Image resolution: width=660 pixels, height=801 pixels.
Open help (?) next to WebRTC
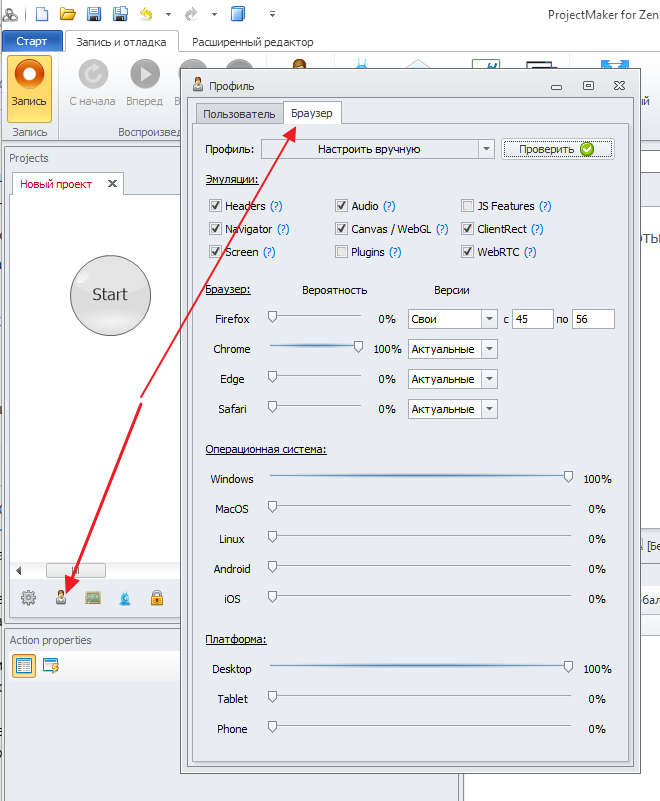pos(530,252)
